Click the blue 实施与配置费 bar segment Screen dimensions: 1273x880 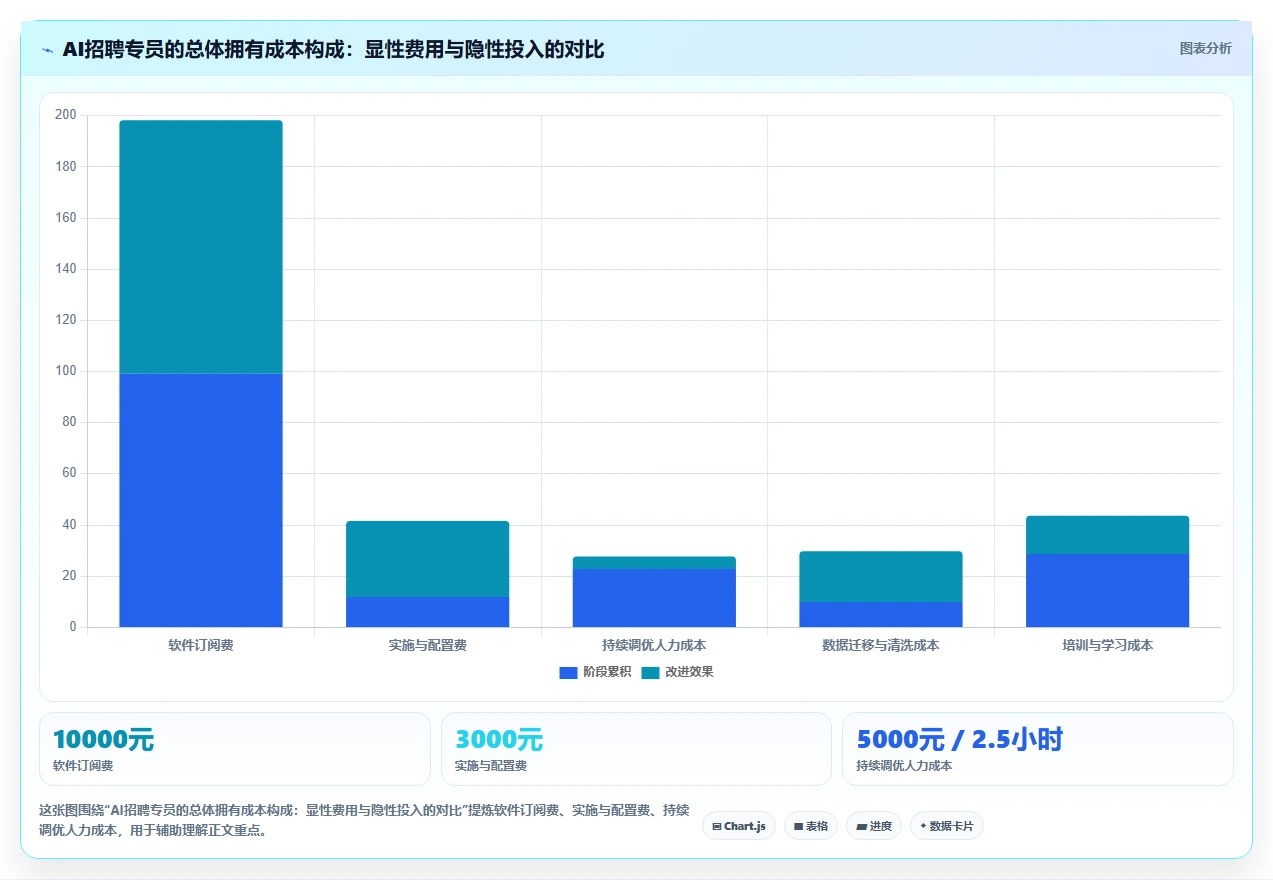427,612
